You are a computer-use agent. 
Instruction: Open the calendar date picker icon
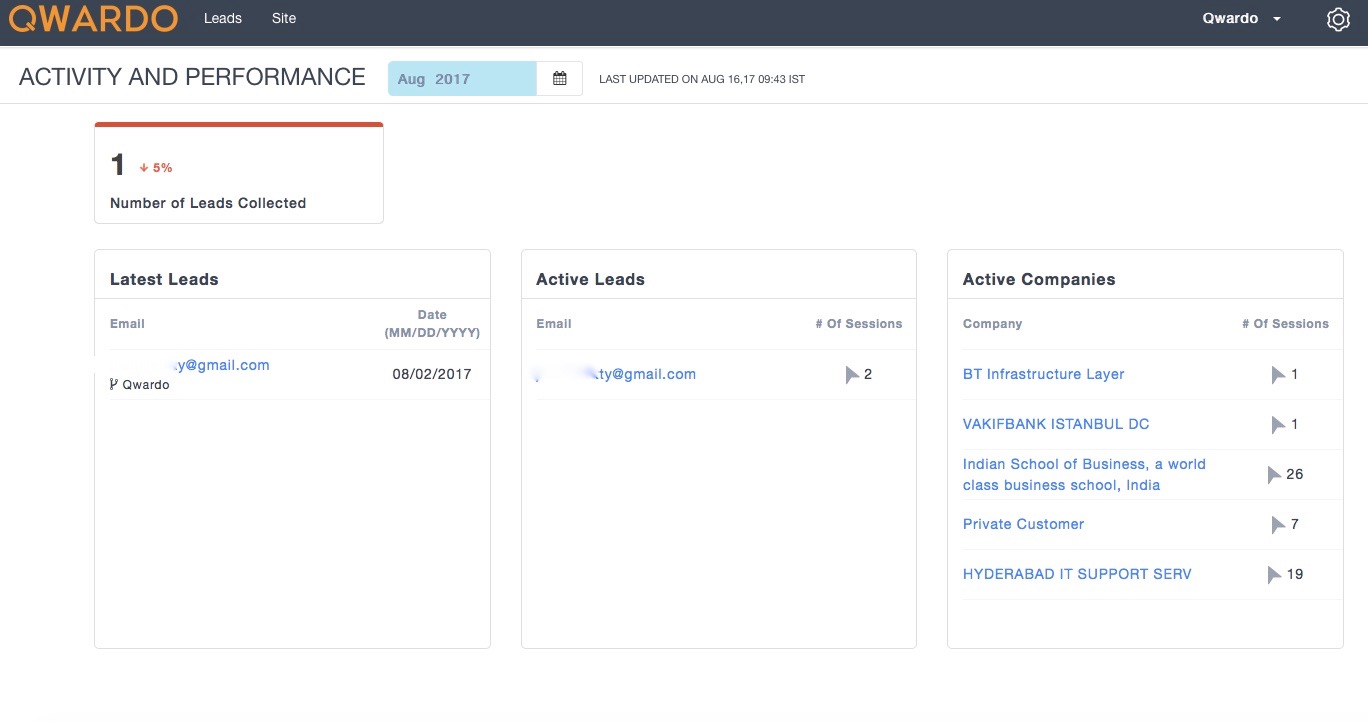point(560,79)
